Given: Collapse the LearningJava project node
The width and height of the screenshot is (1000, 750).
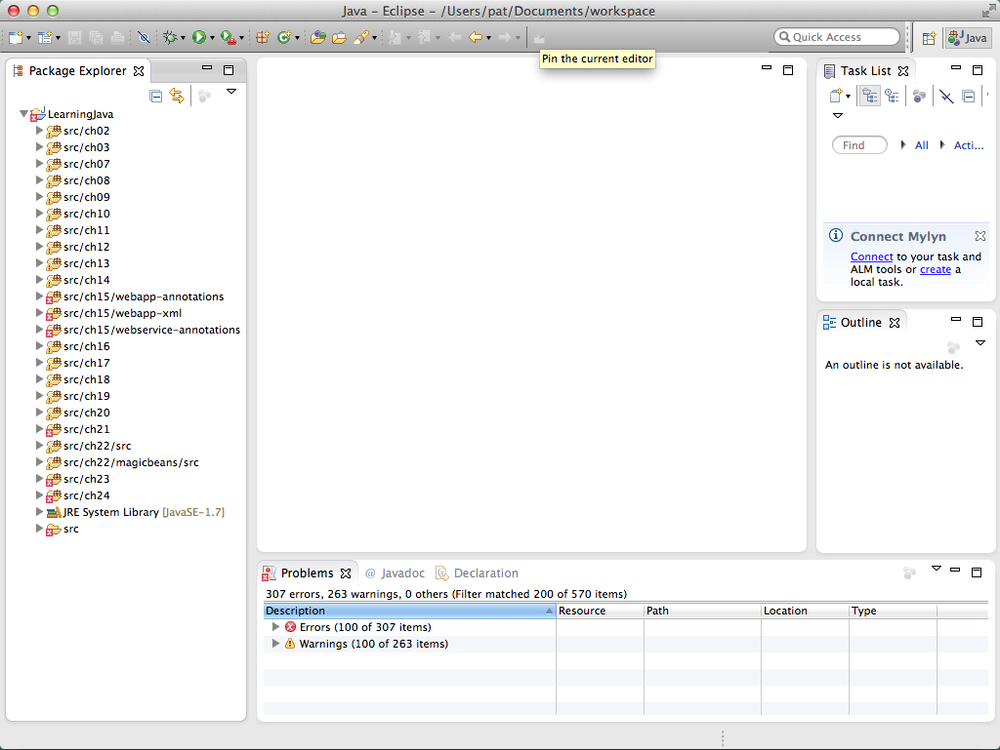Looking at the screenshot, I should [24, 114].
